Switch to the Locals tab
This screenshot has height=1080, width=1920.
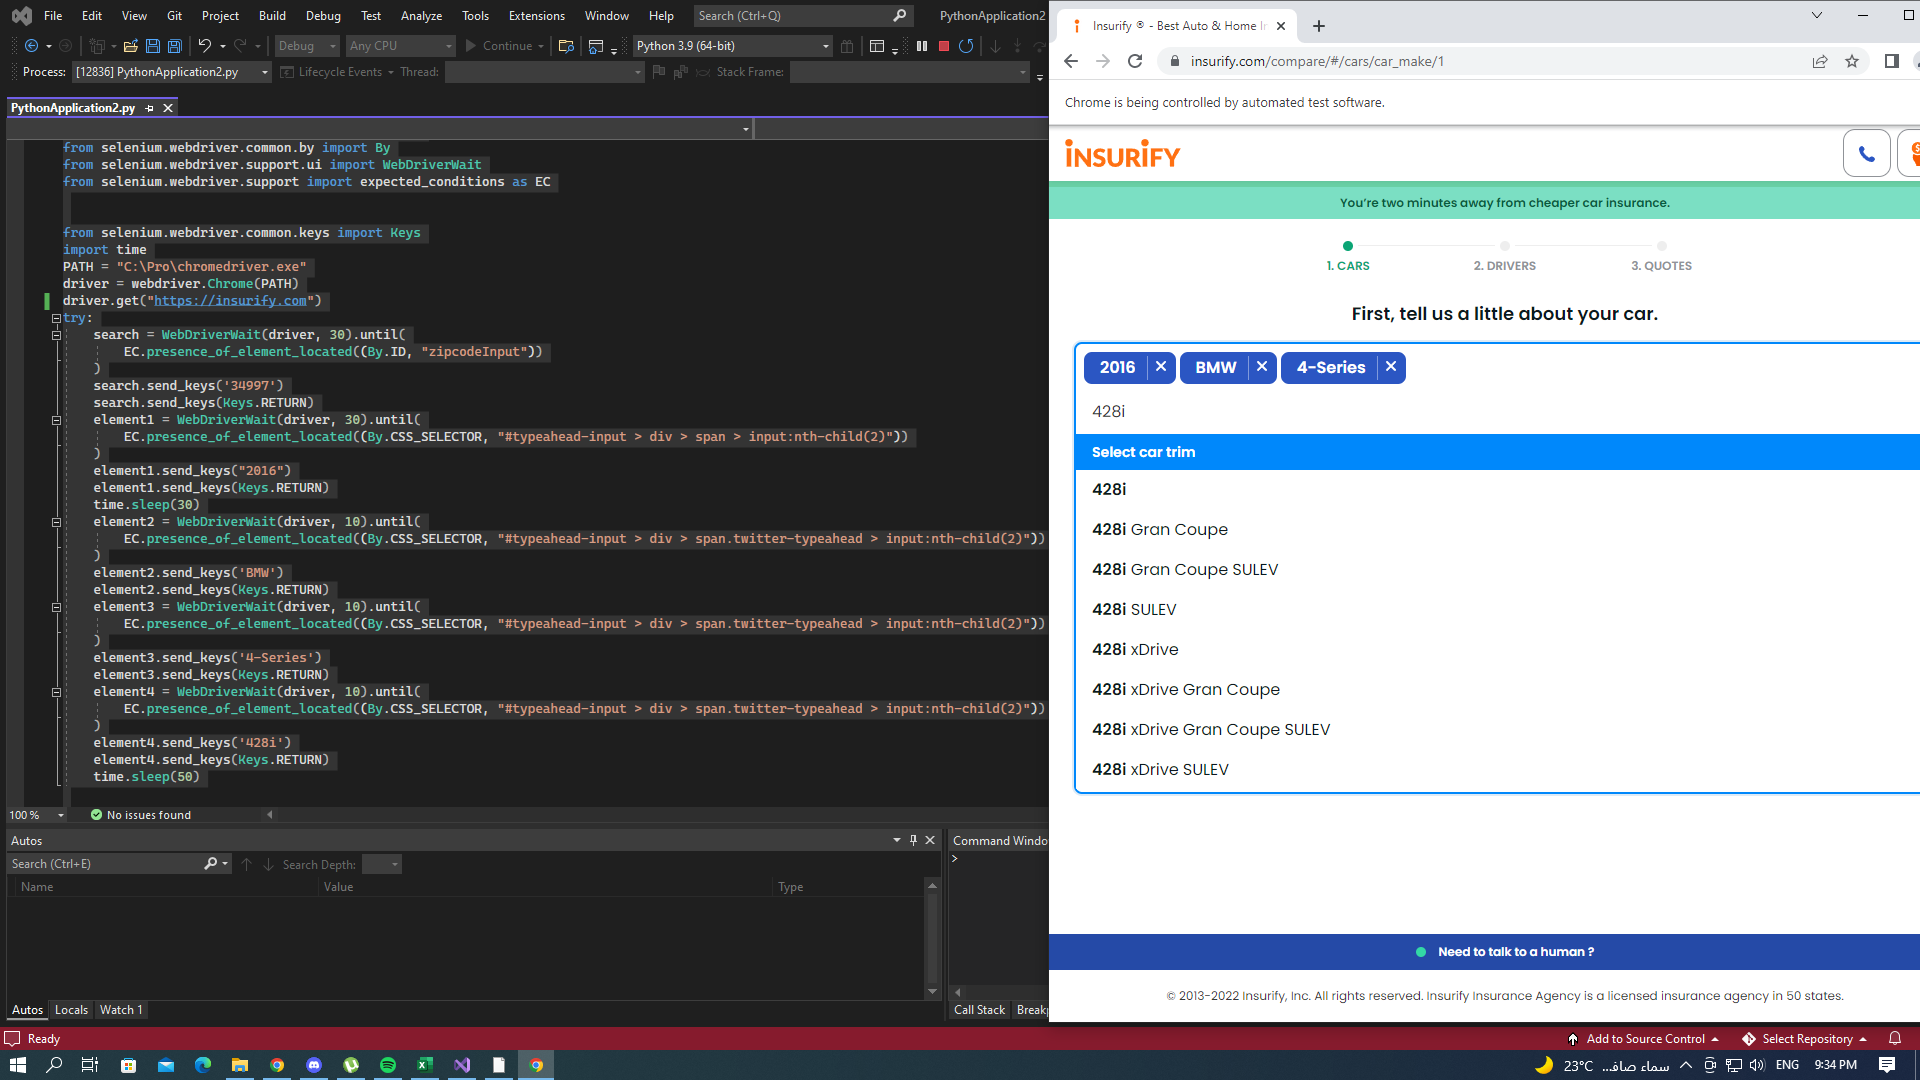coord(71,1010)
